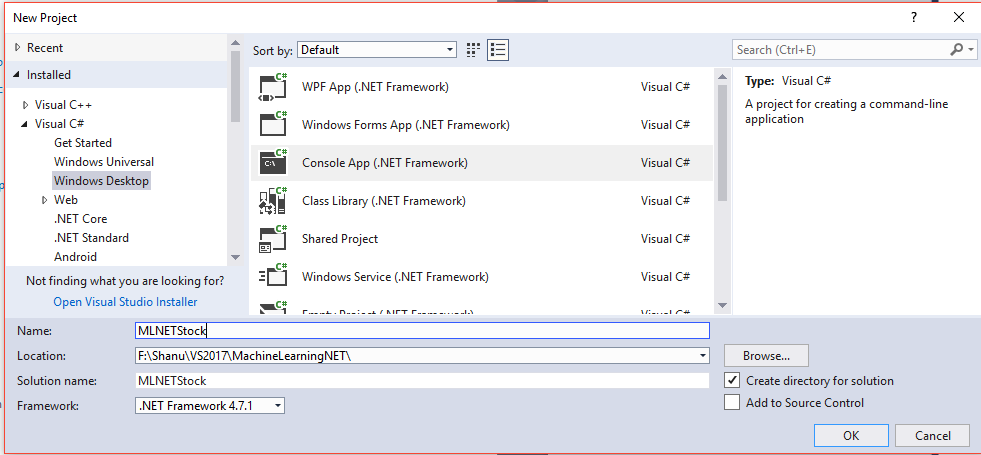
Task: Collapse the Visual C# node
Action: pyautogui.click(x=25, y=124)
